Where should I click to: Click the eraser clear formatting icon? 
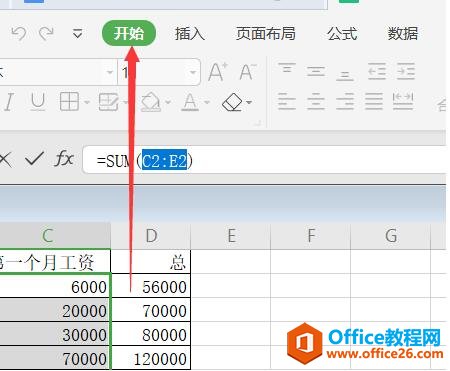point(232,102)
